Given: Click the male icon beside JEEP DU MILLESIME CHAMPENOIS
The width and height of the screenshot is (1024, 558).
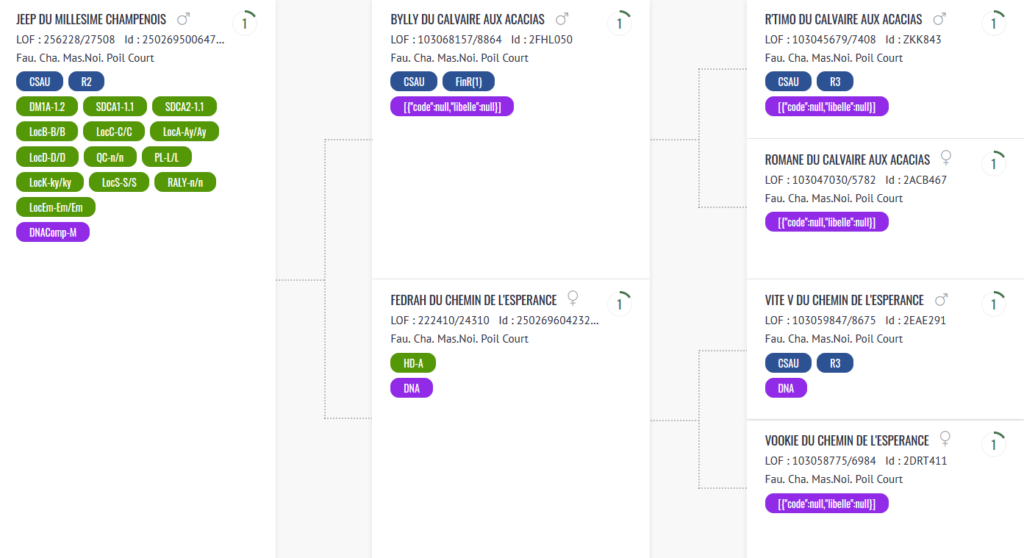Looking at the screenshot, I should (x=184, y=19).
